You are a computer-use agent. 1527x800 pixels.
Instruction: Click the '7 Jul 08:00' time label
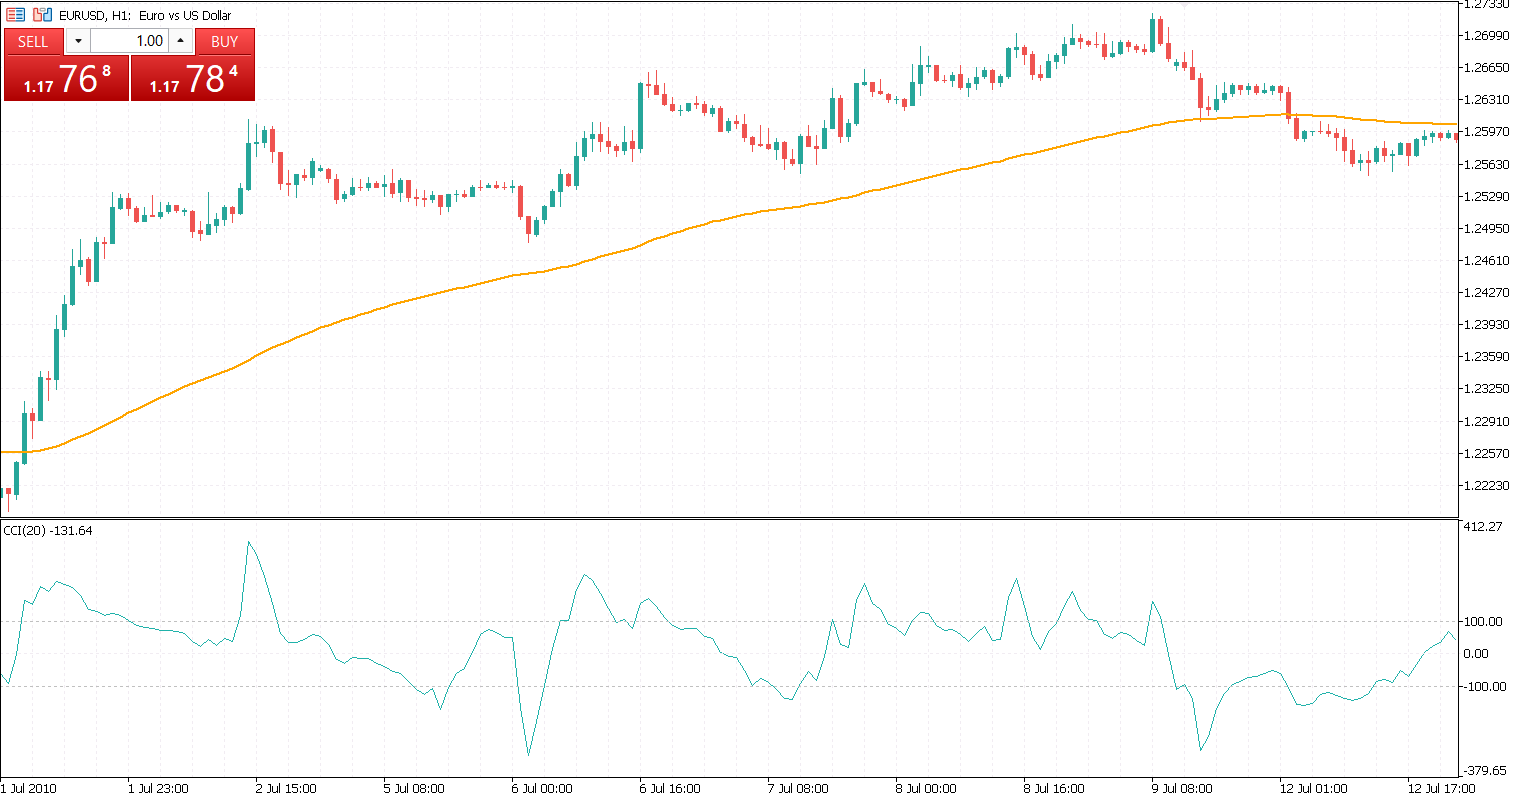pyautogui.click(x=798, y=788)
